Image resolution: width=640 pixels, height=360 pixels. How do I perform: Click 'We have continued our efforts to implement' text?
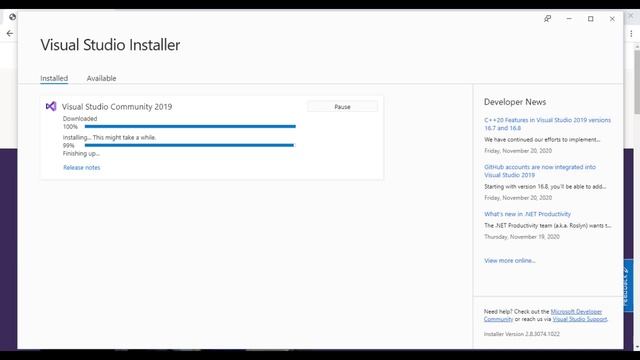542,140
